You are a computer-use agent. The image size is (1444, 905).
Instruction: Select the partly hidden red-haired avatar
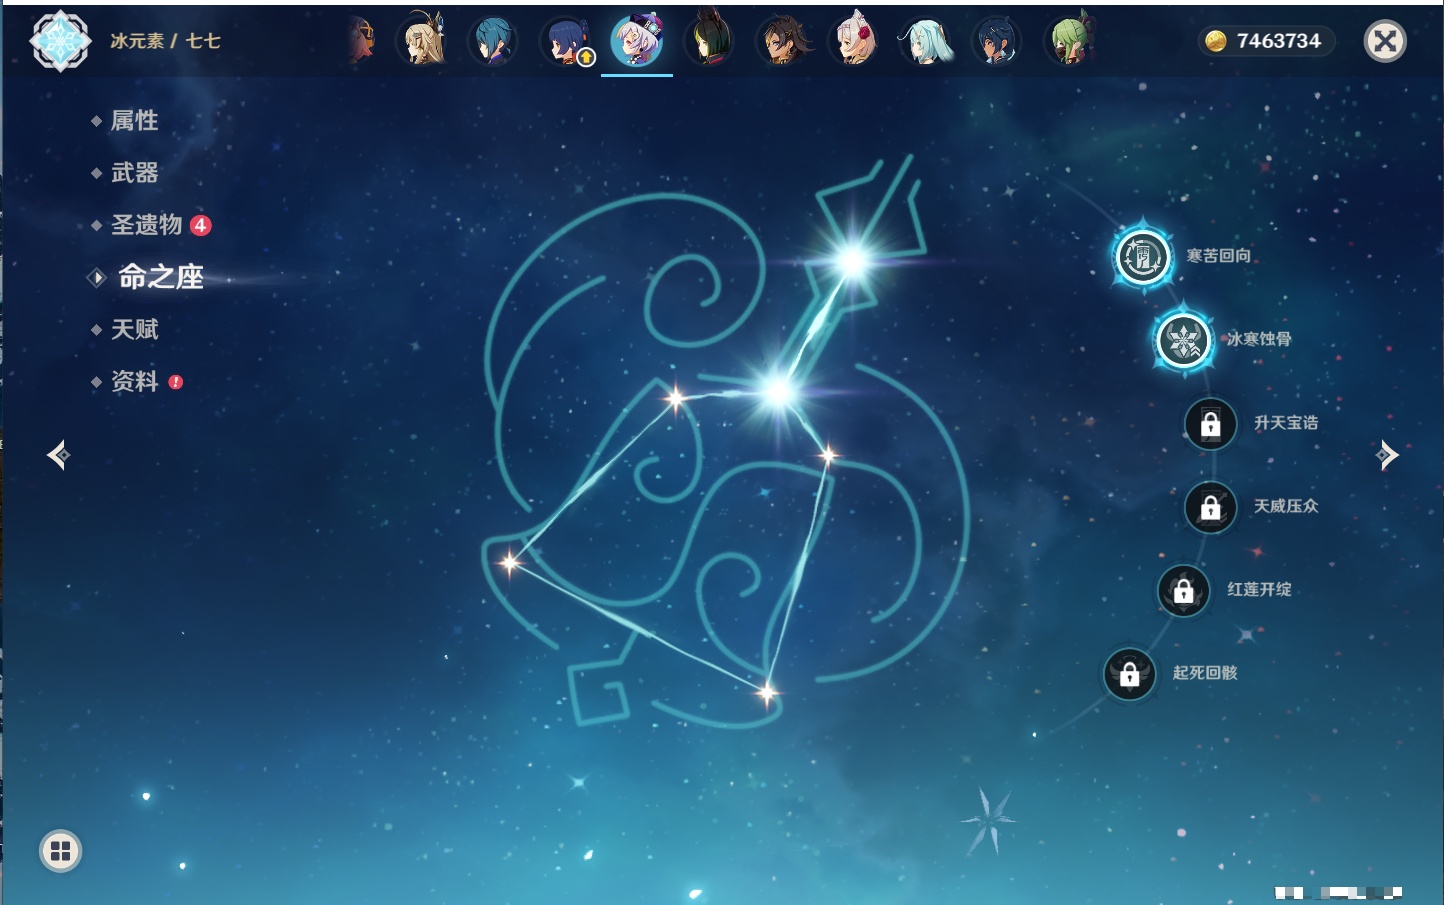tap(361, 42)
